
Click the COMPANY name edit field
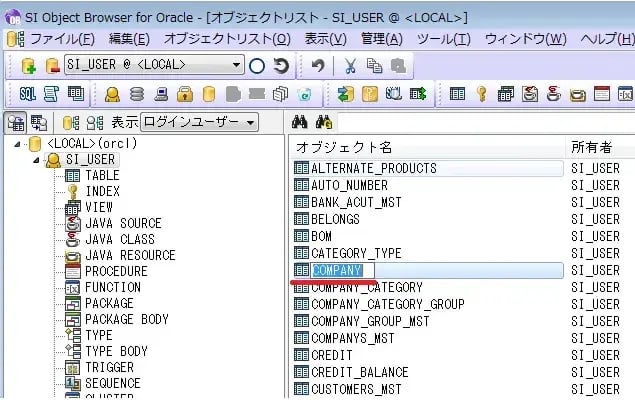[x=340, y=271]
